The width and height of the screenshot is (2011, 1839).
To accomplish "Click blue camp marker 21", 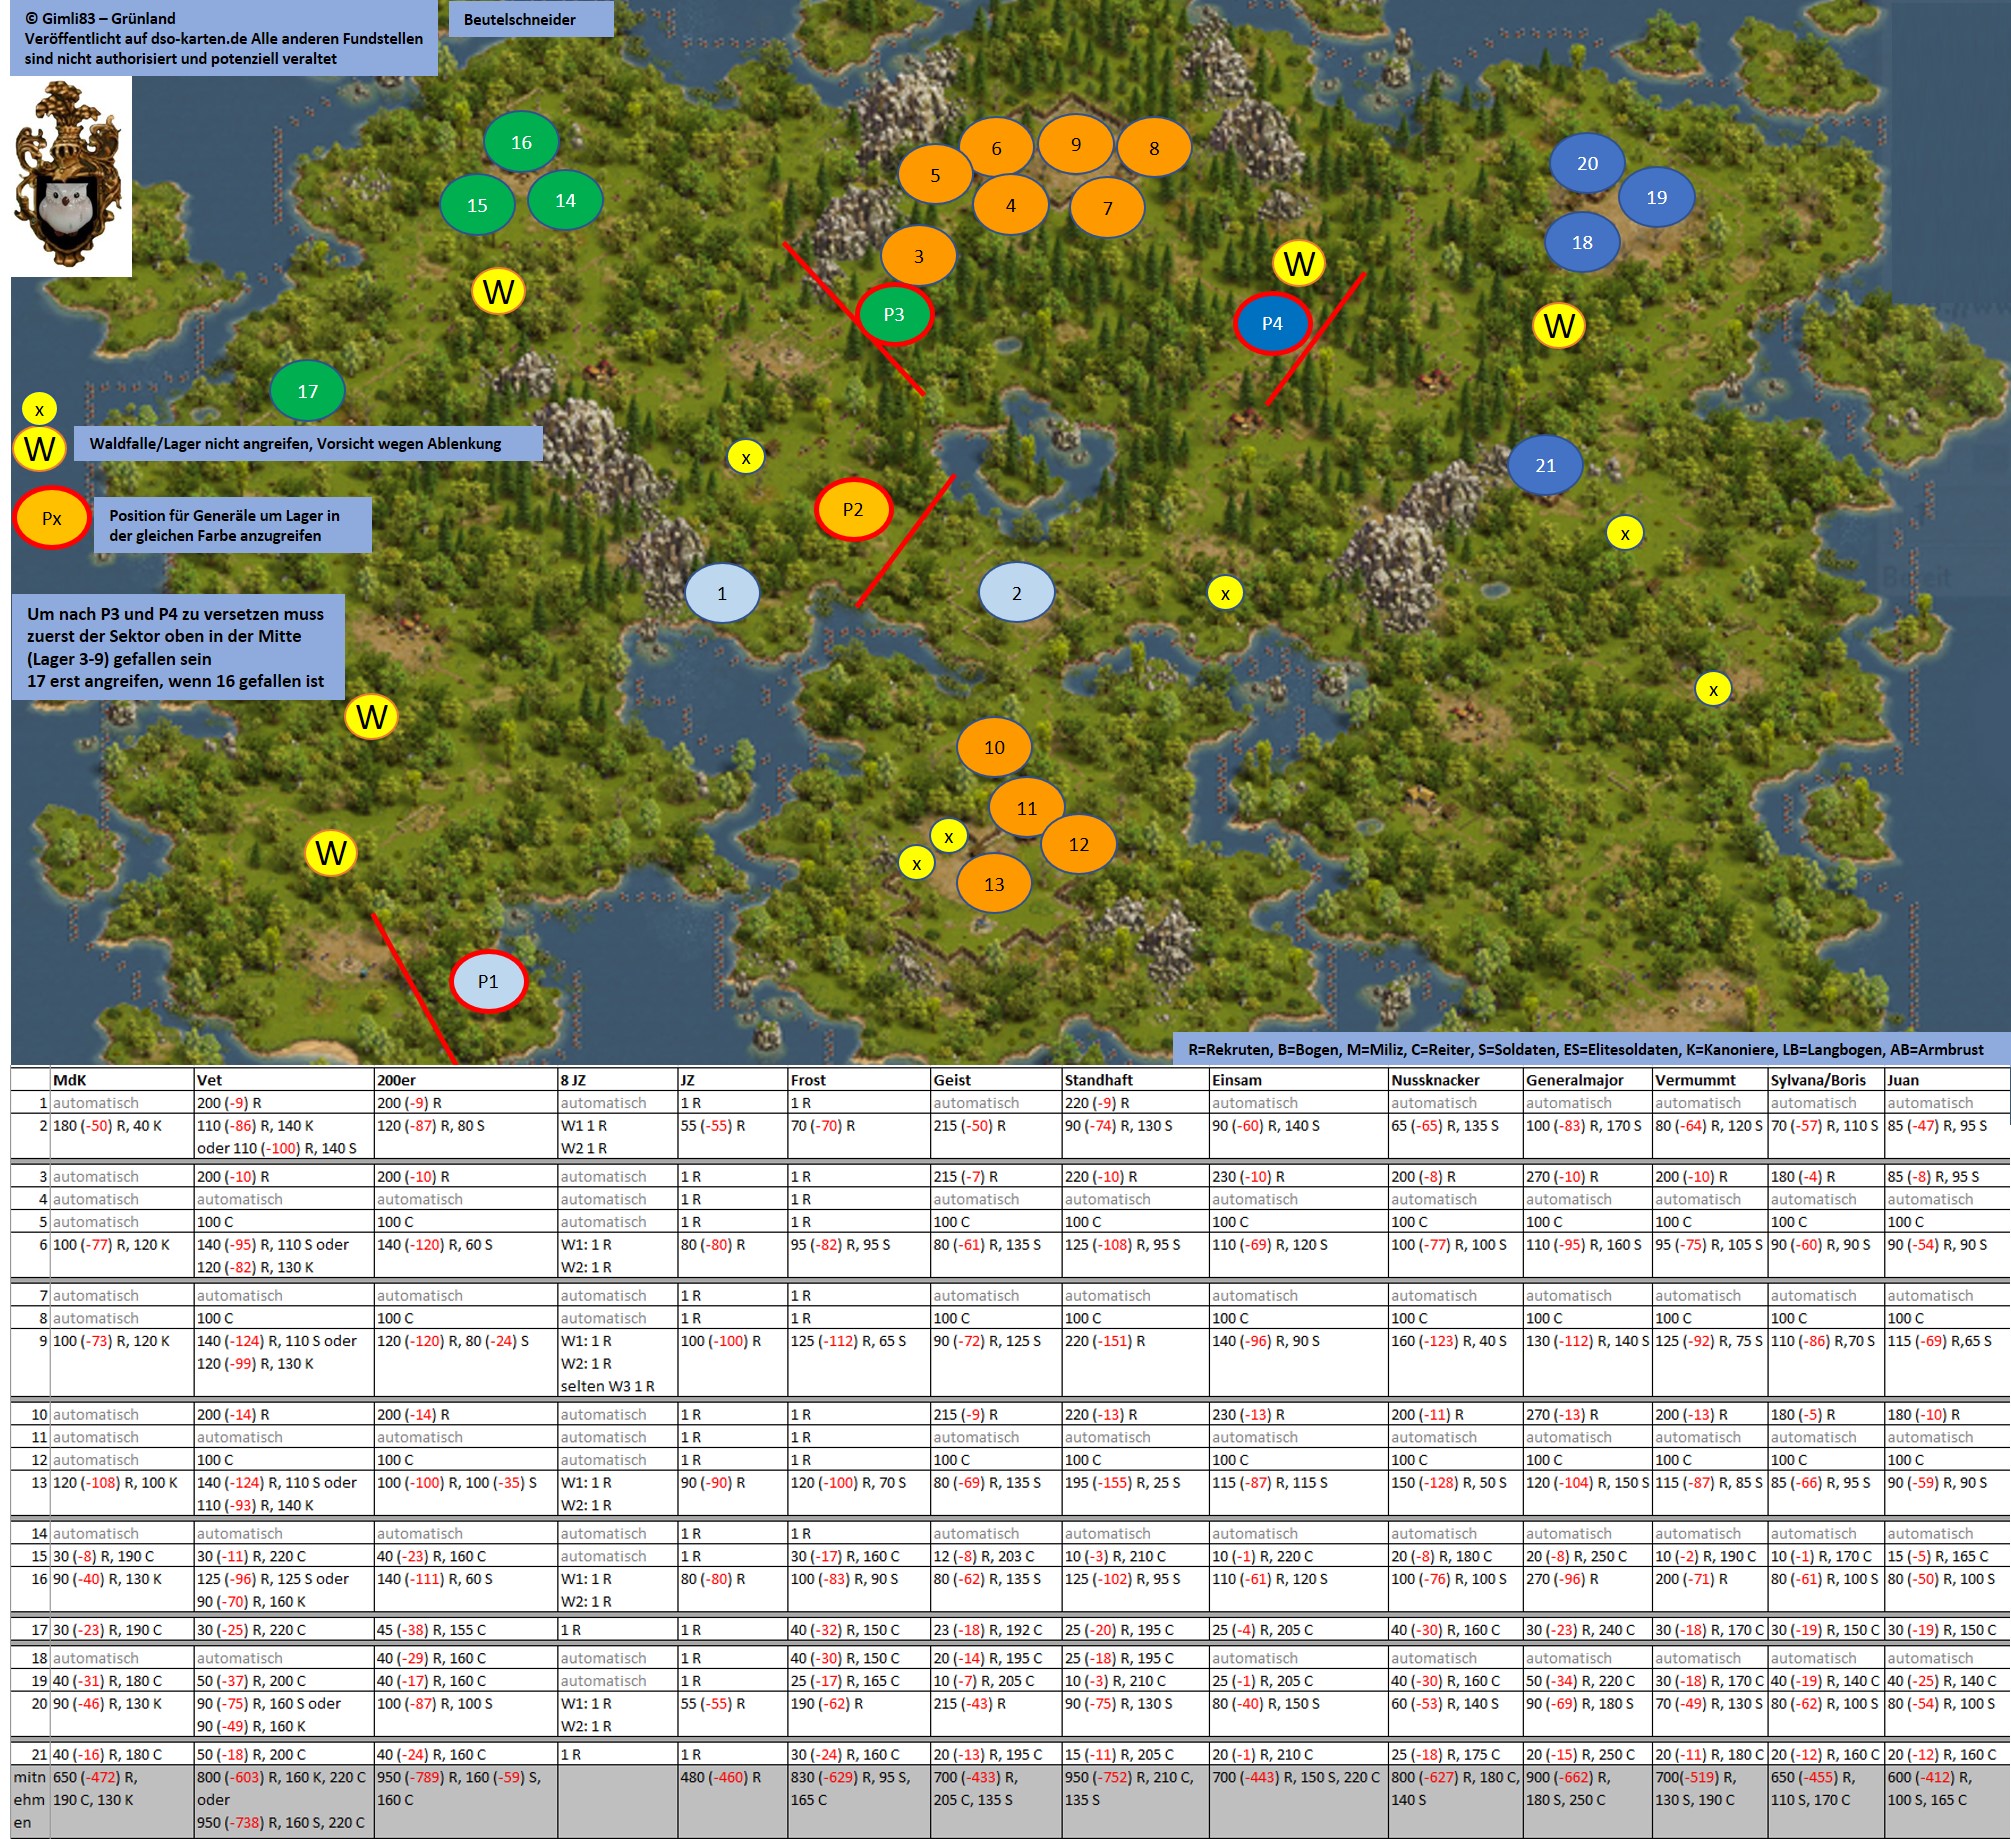I will (x=1545, y=465).
